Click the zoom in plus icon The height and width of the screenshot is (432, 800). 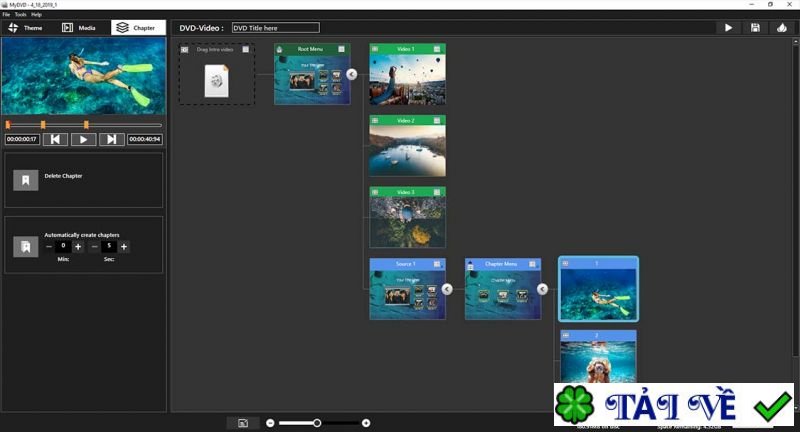(x=366, y=423)
